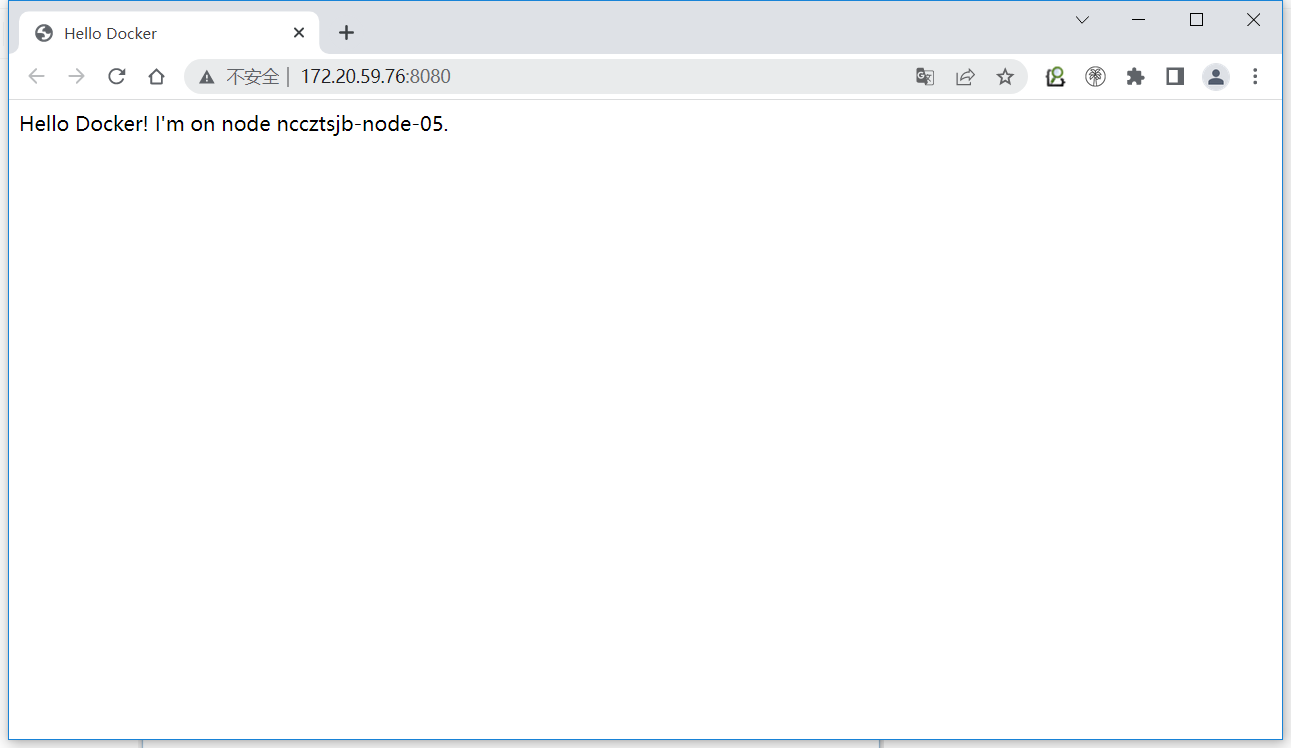The width and height of the screenshot is (1291, 748).
Task: Click the round palm tree extension icon
Action: pyautogui.click(x=1095, y=77)
